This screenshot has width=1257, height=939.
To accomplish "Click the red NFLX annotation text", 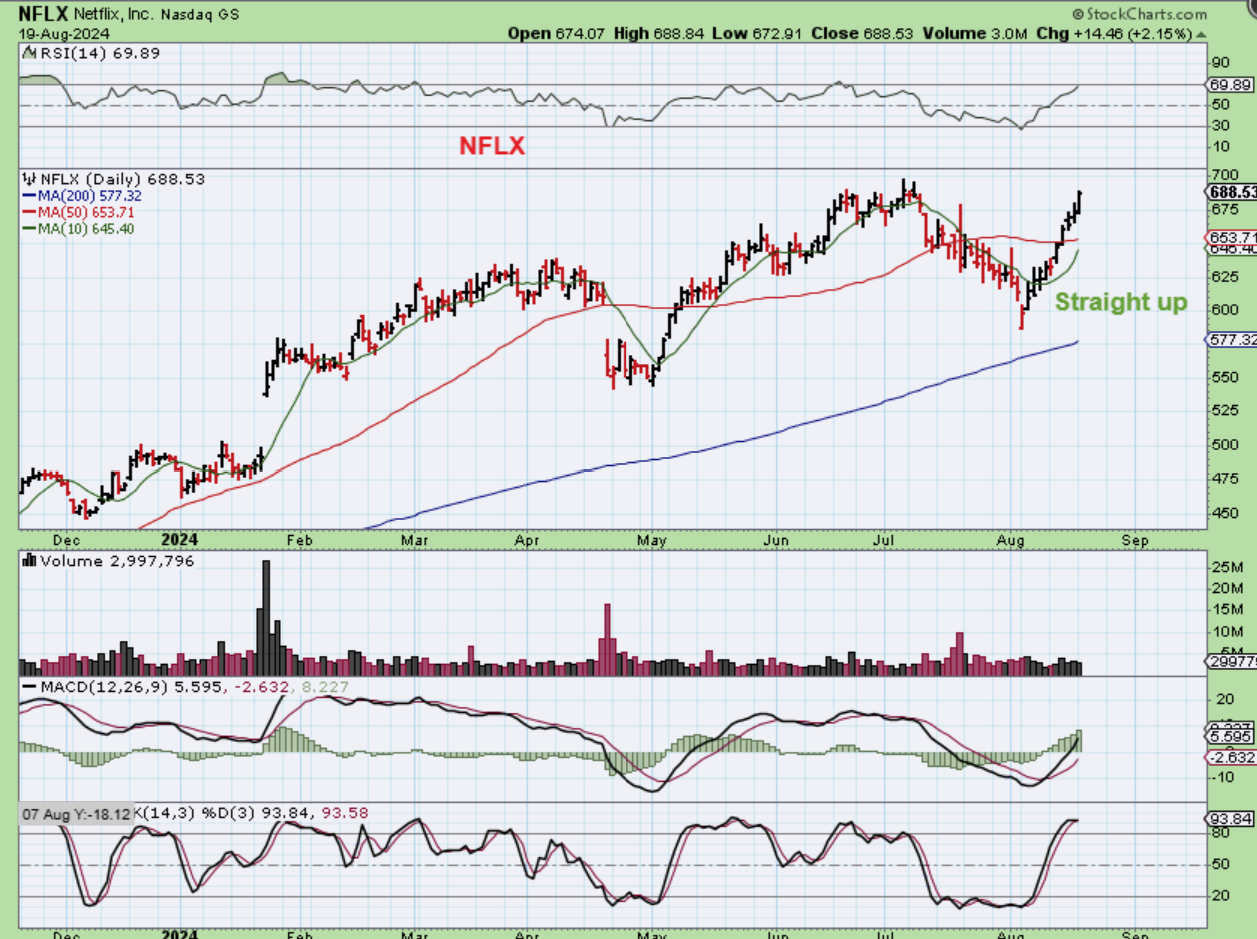I will click(x=492, y=146).
